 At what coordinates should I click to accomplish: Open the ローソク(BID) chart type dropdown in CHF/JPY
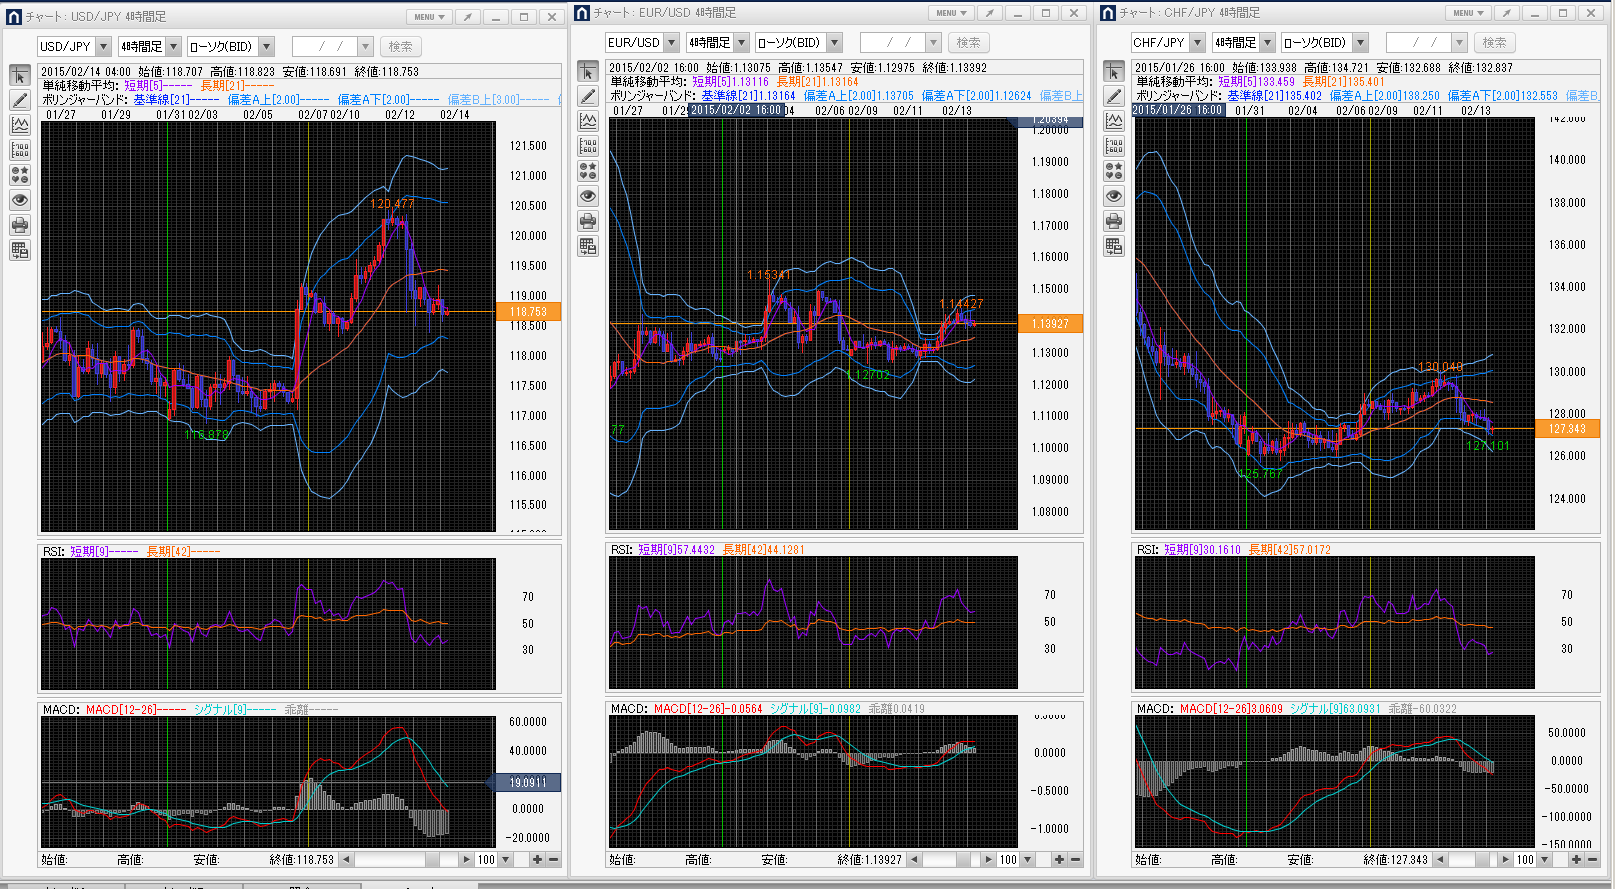(x=1360, y=43)
